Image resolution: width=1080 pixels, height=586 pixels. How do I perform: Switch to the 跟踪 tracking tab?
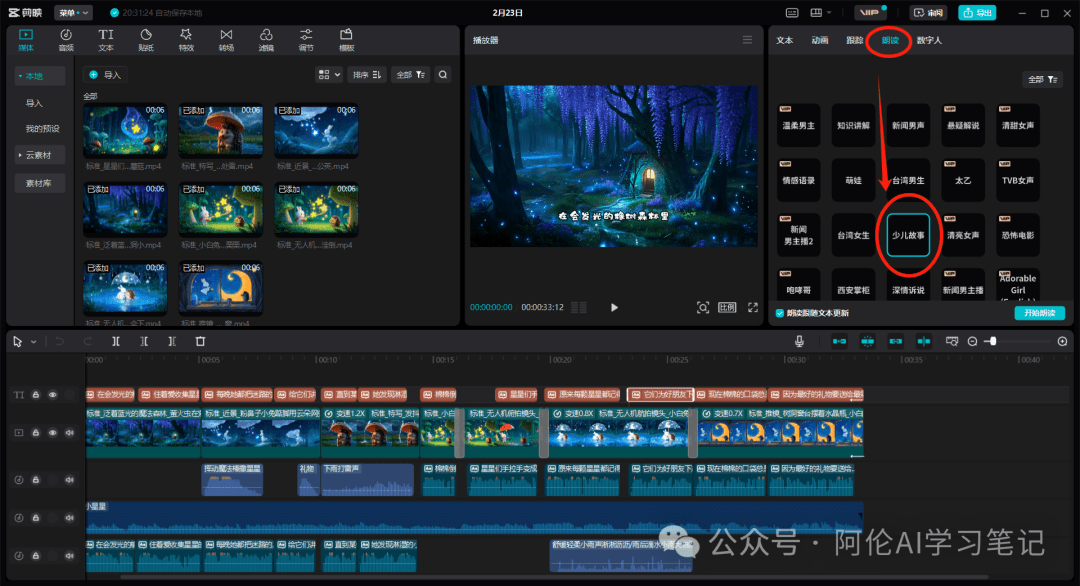click(855, 40)
